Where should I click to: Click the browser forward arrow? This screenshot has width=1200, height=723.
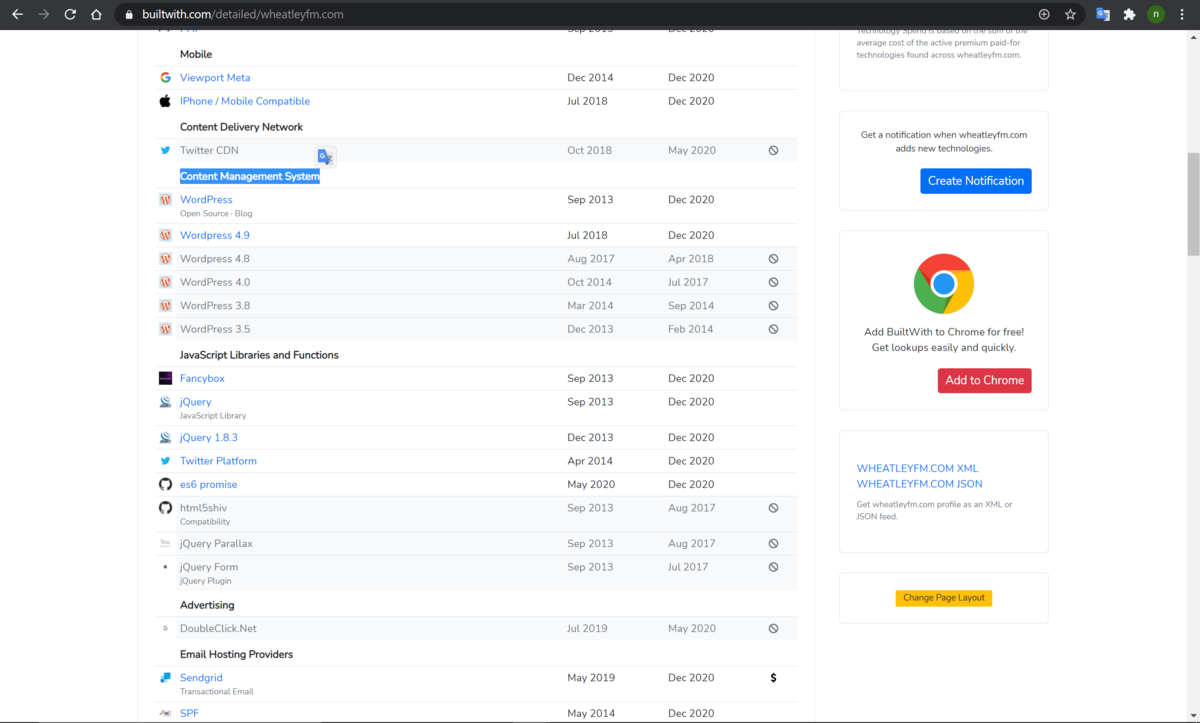point(43,15)
